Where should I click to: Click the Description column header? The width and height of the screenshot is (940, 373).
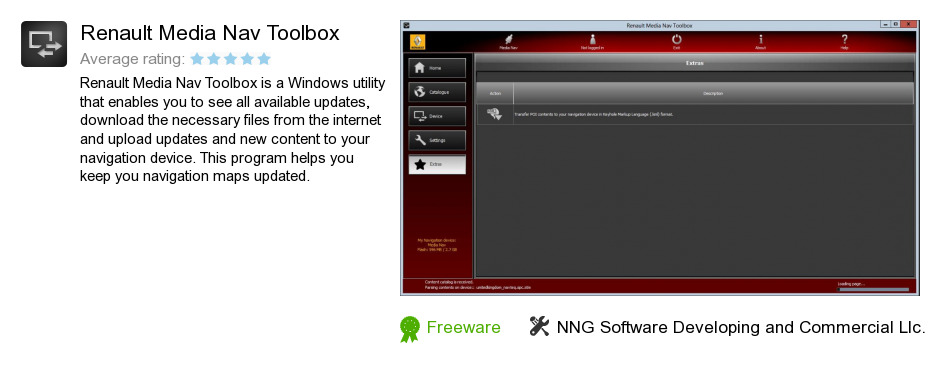[713, 93]
